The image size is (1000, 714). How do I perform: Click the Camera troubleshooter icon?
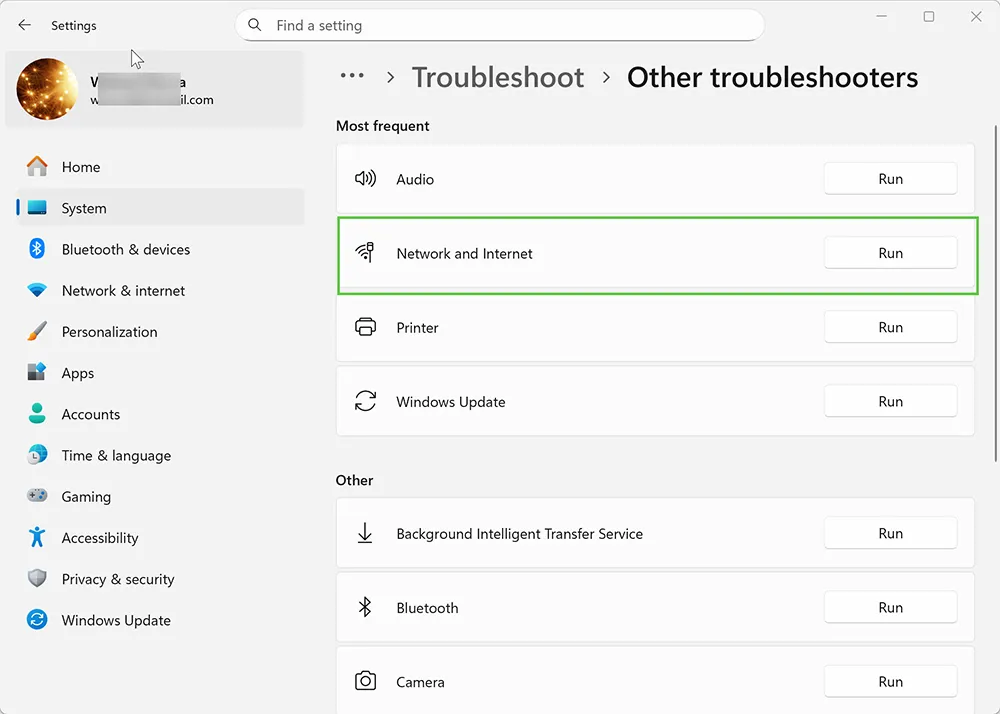point(366,681)
